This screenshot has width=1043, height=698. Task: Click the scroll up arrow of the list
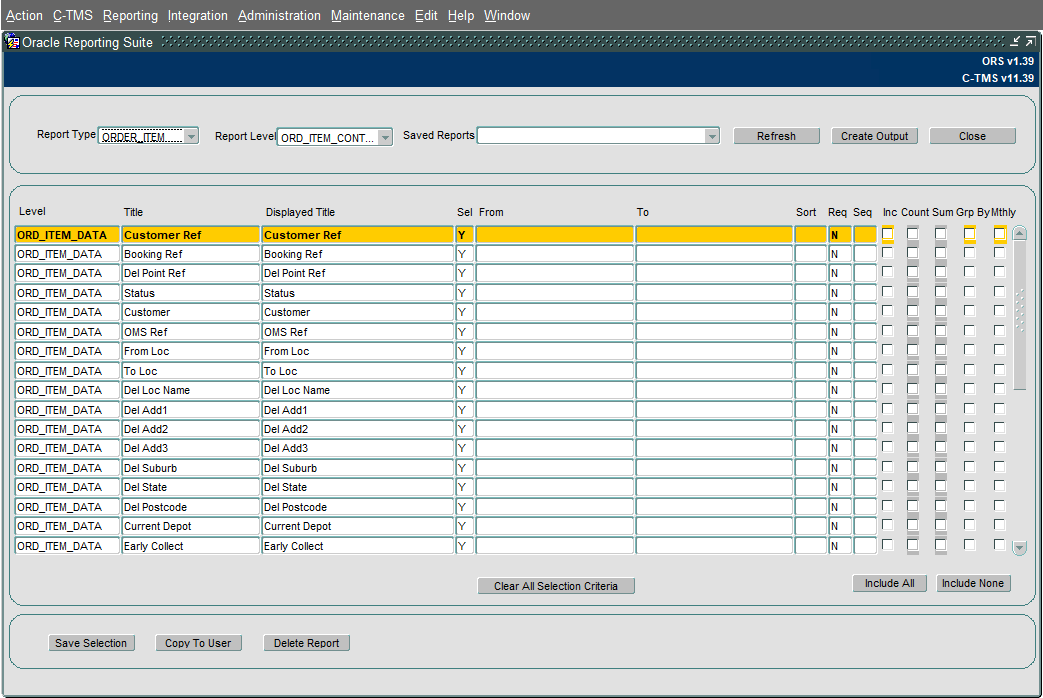pyautogui.click(x=1019, y=234)
